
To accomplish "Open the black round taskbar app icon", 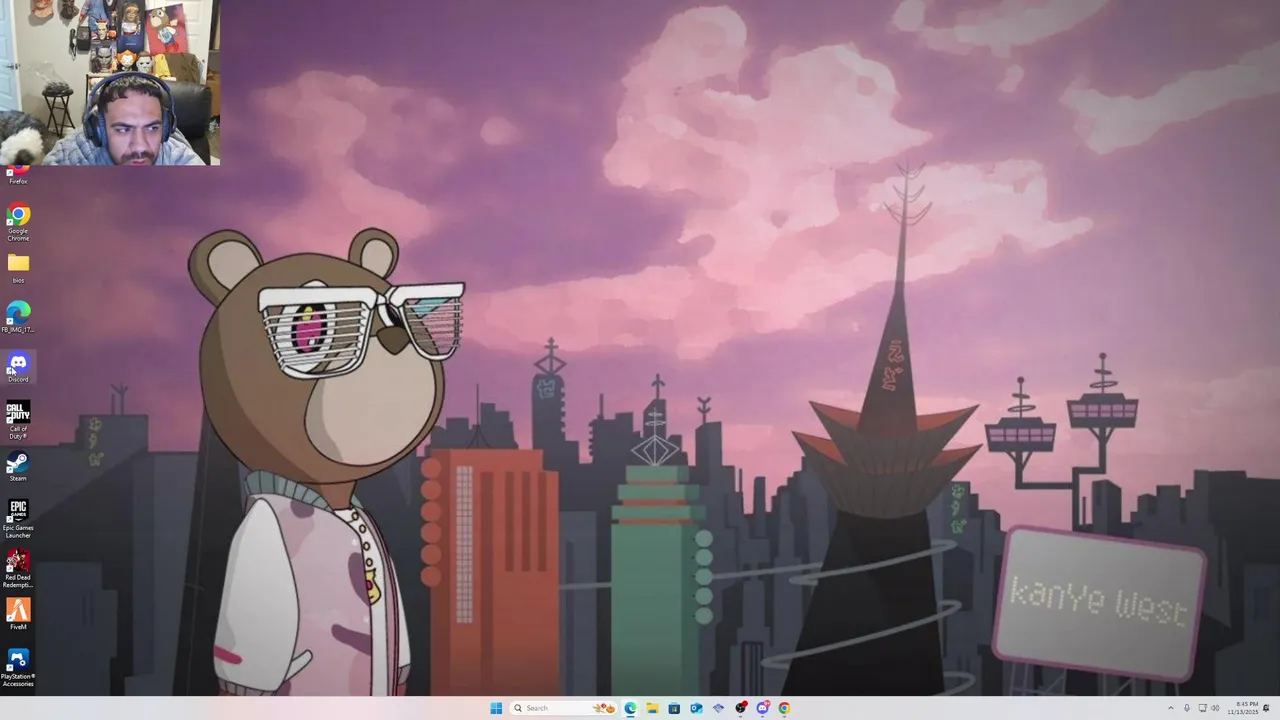I will coord(740,708).
